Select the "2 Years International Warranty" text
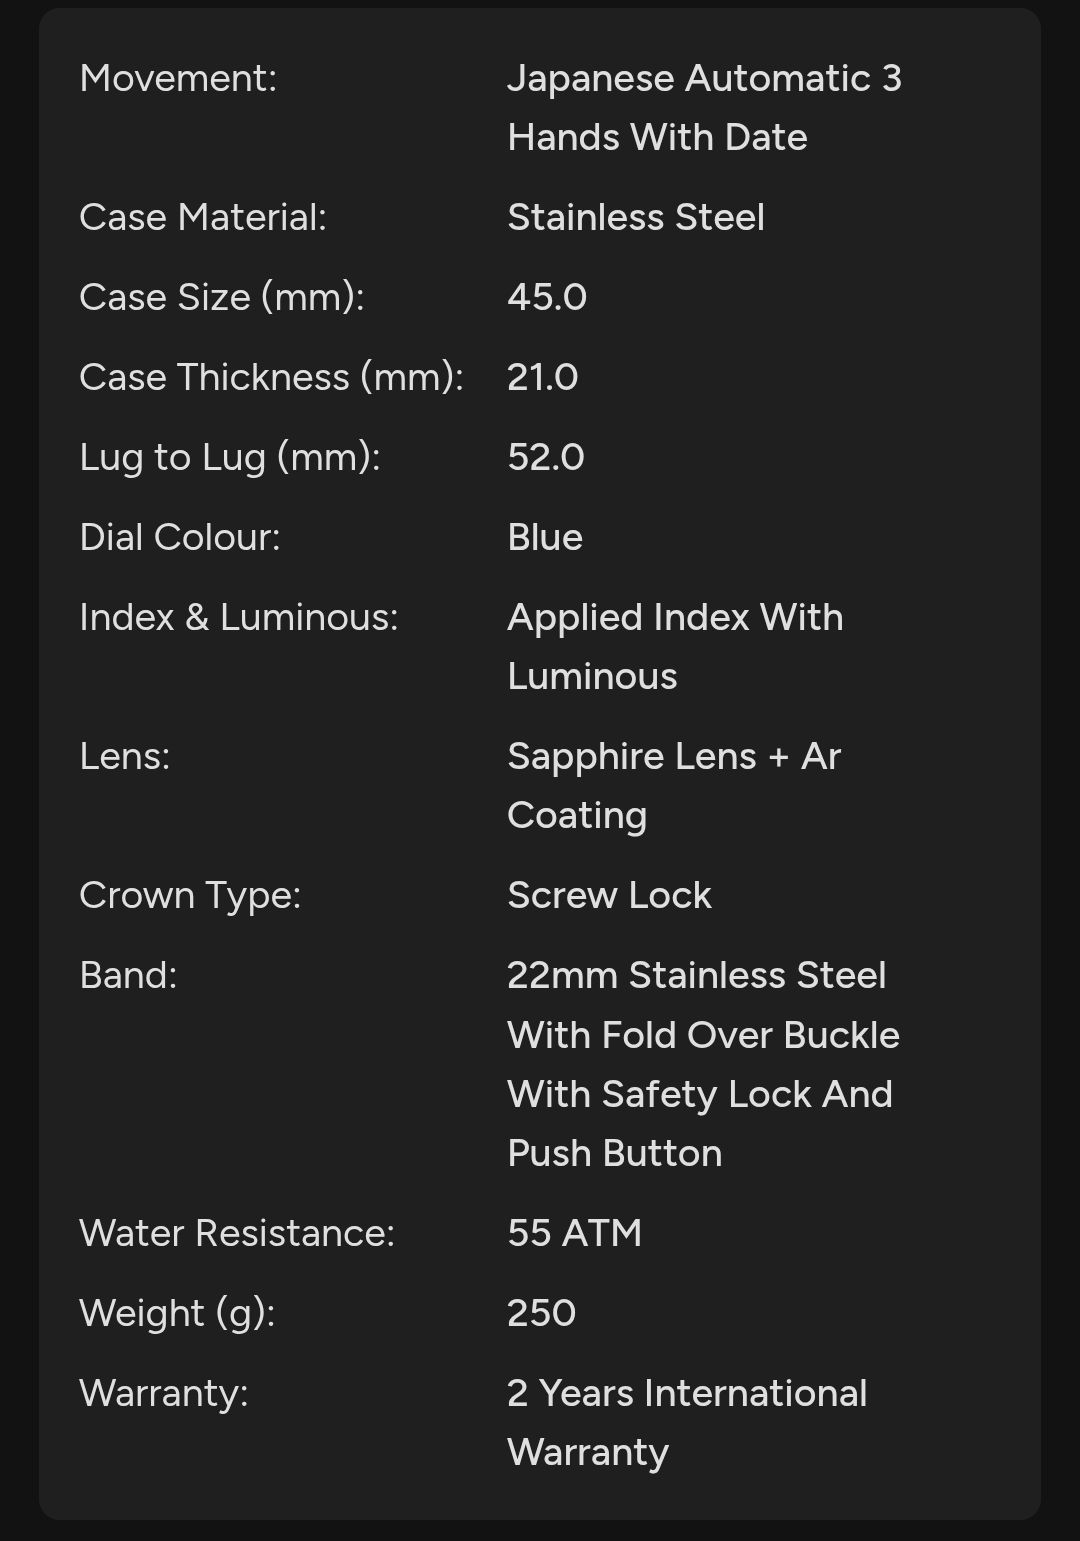The image size is (1080, 1541). coord(687,1423)
